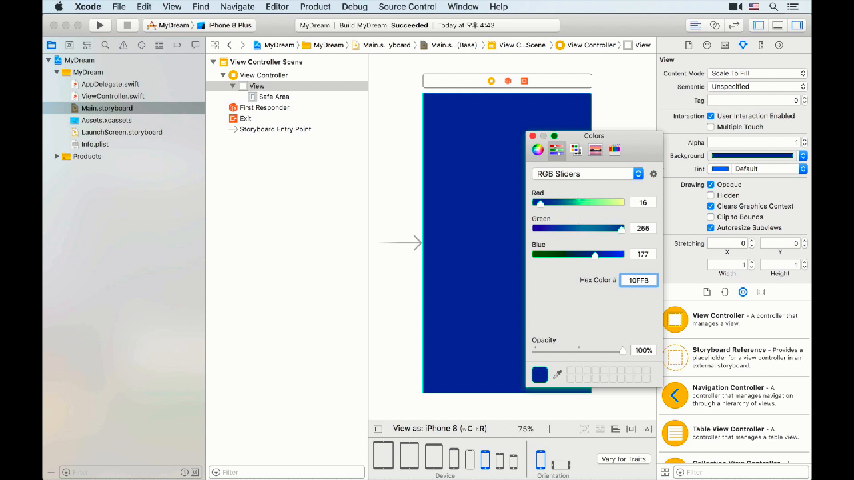This screenshot has height=480, width=854.
Task: Expand the Products group
Action: [57, 156]
